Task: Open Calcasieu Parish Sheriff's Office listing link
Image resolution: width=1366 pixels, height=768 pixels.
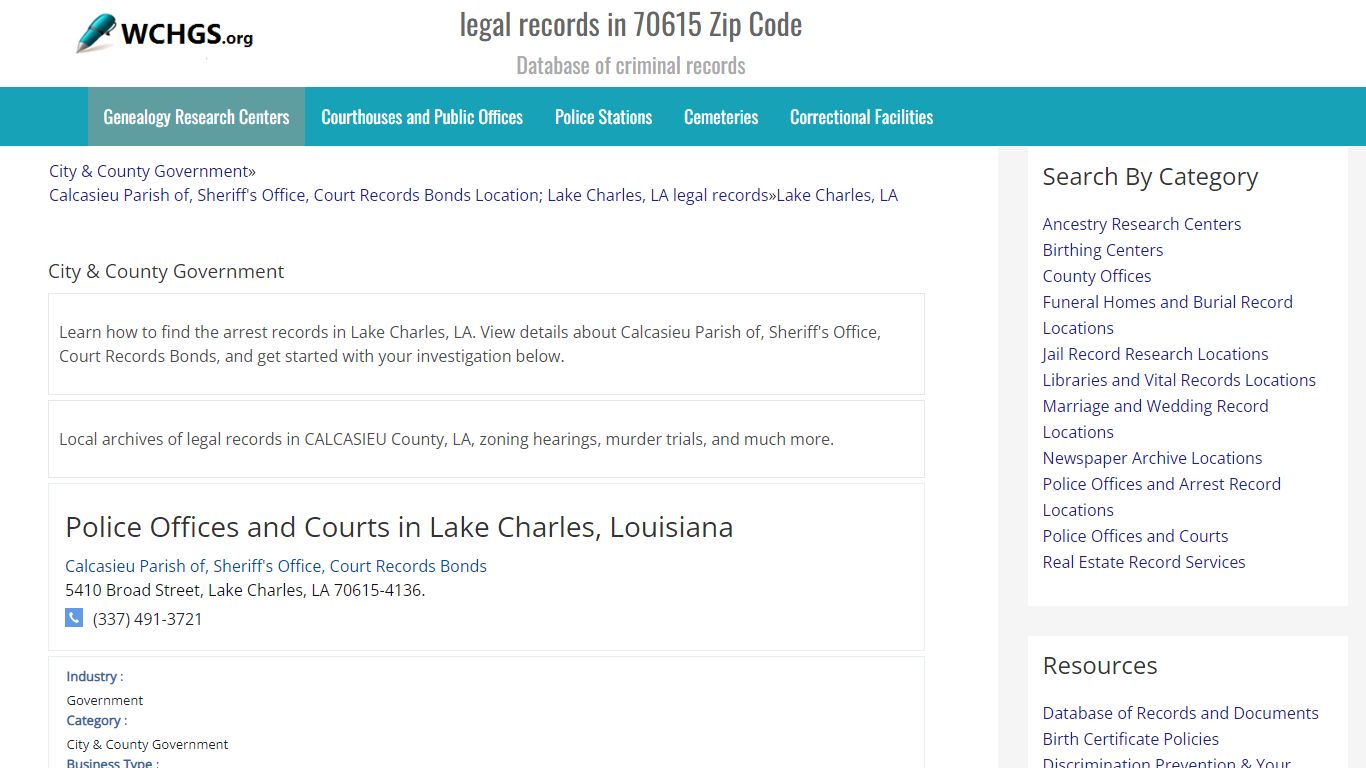Action: (x=276, y=566)
